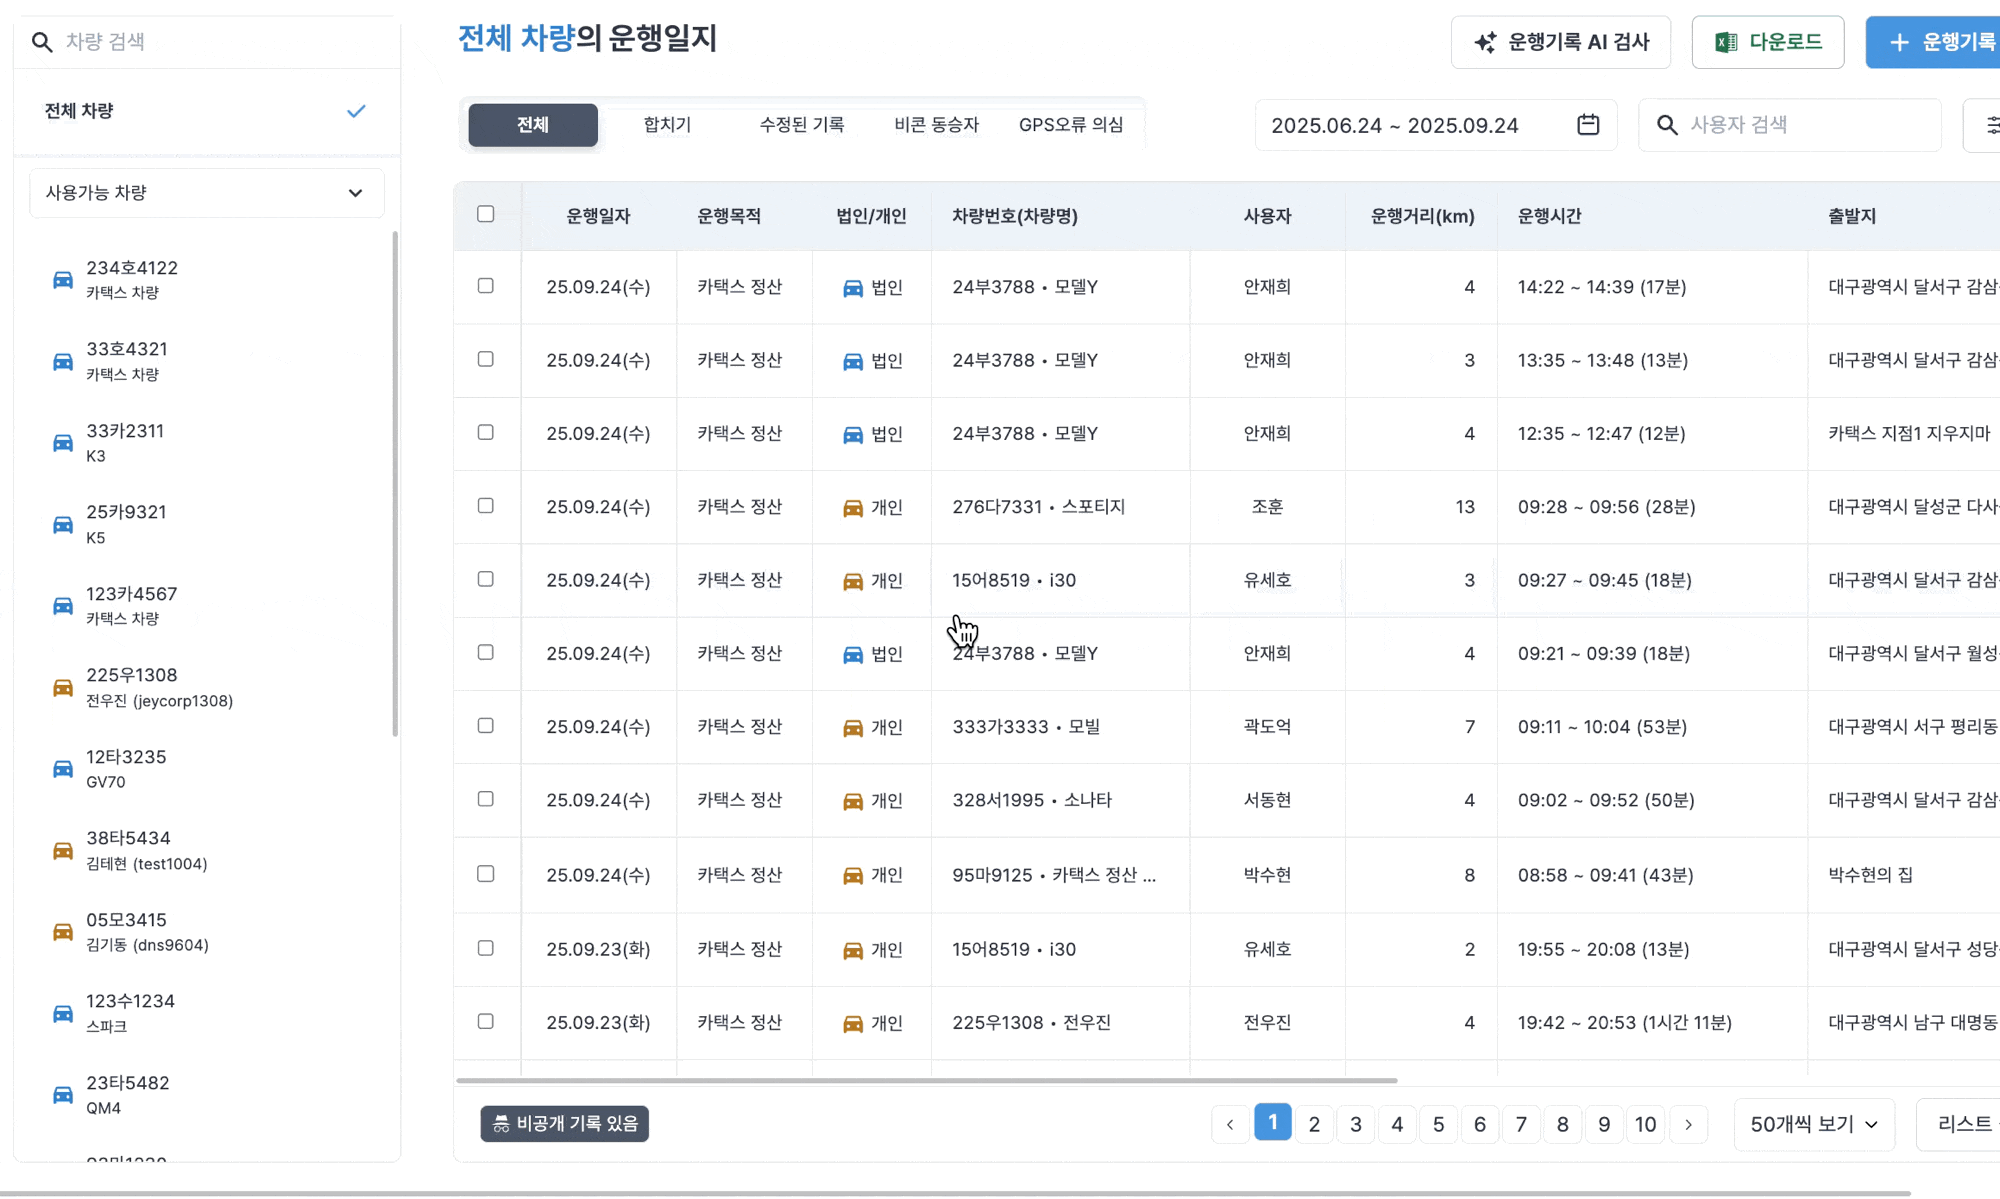Check the first 안재희 14:22 trip row

[486, 286]
